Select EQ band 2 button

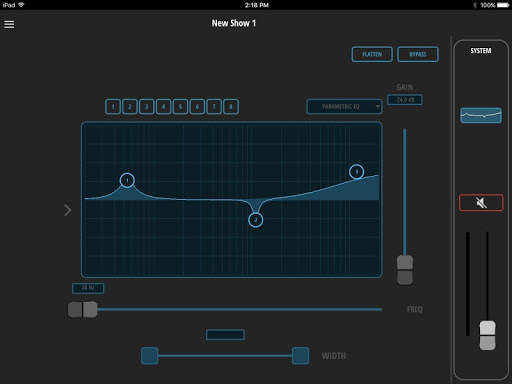[x=130, y=107]
